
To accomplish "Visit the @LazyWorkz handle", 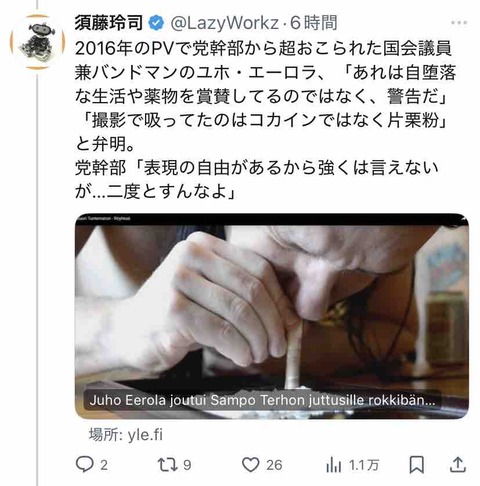I will [224, 23].
